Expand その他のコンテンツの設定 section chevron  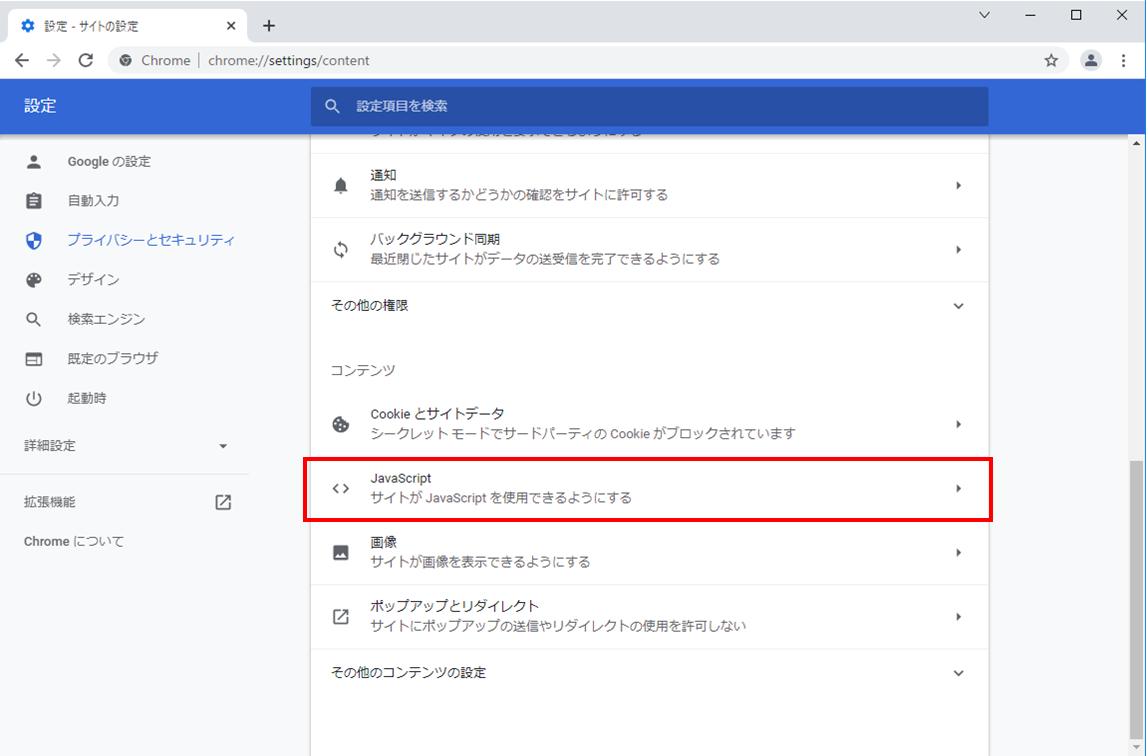point(958,673)
